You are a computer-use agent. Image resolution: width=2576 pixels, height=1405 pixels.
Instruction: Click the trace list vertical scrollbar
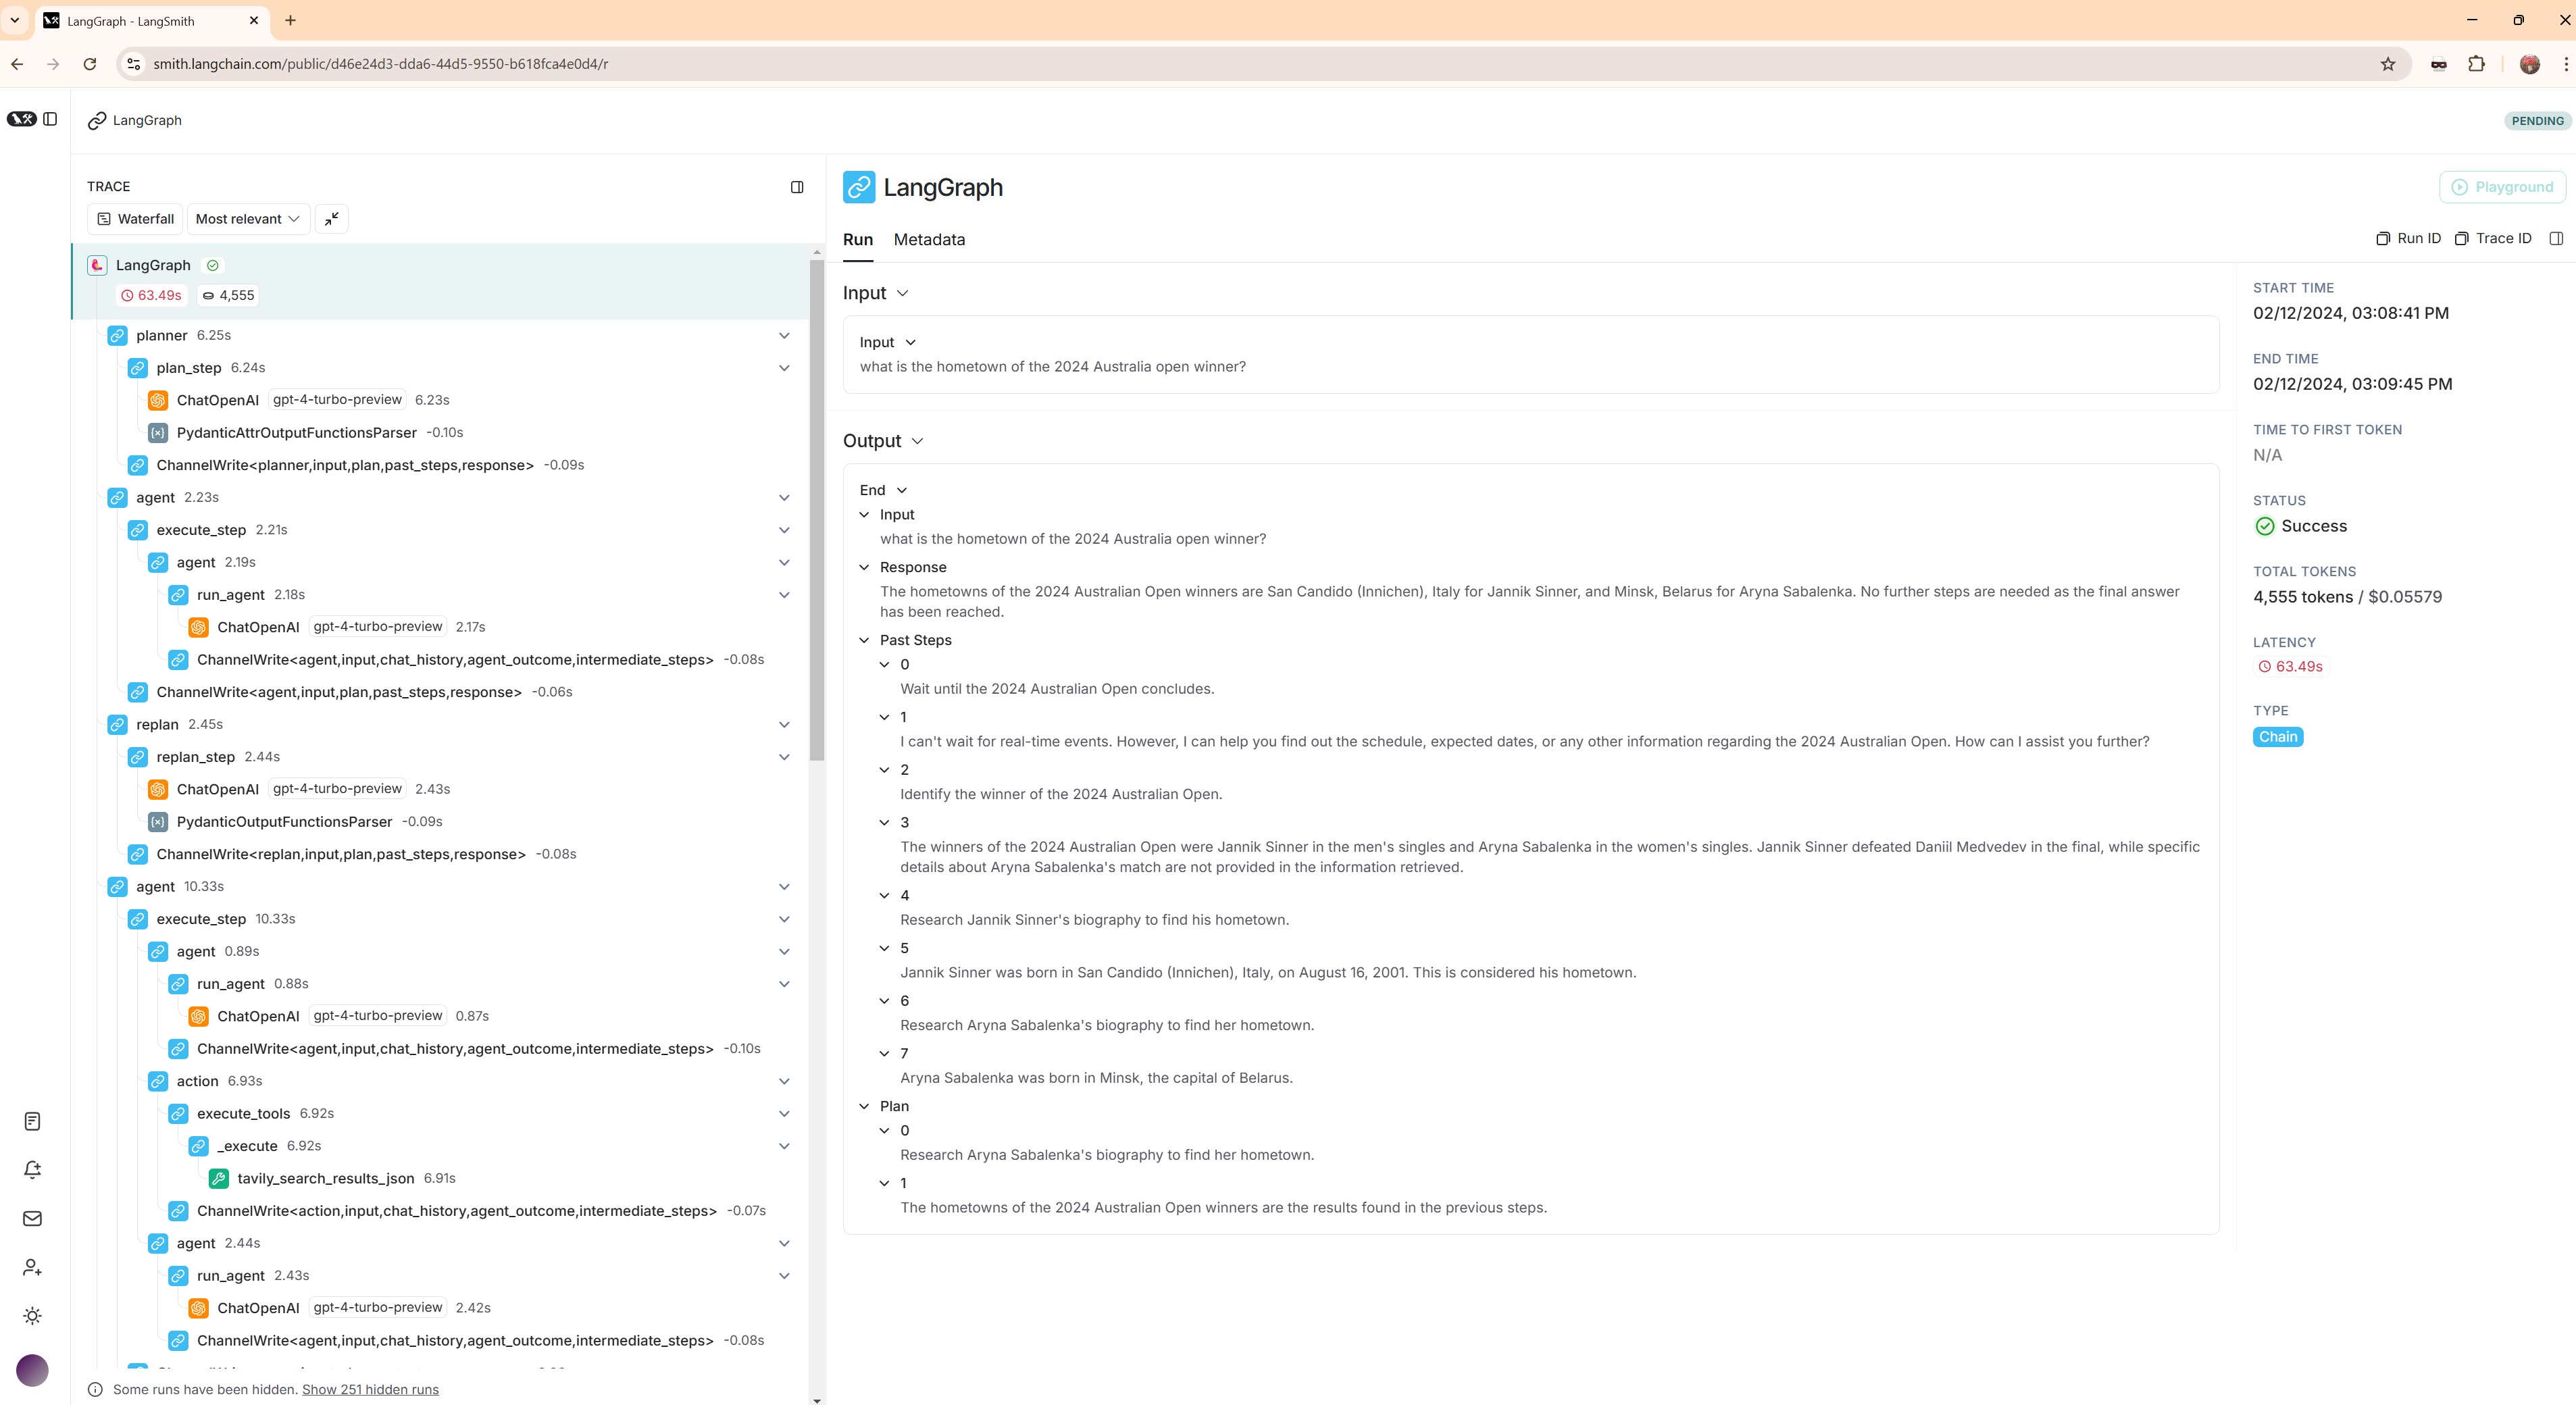pos(816,510)
